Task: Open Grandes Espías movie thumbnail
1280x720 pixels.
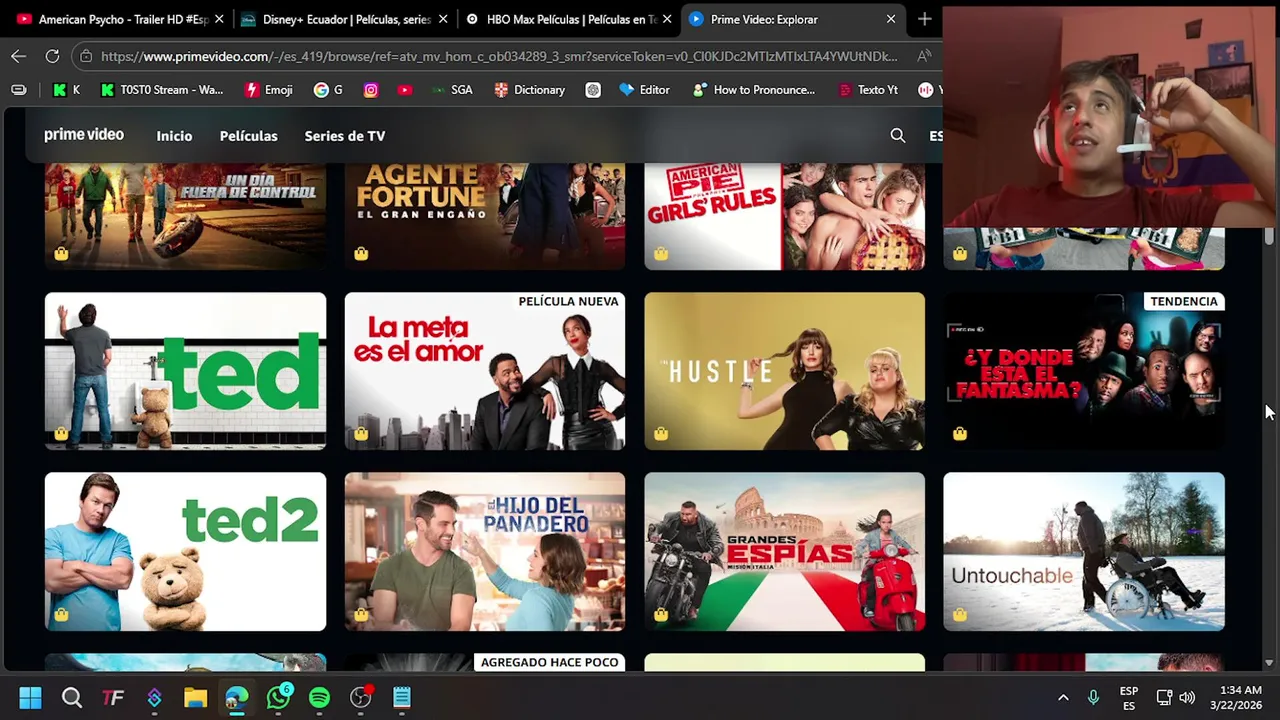Action: [785, 552]
